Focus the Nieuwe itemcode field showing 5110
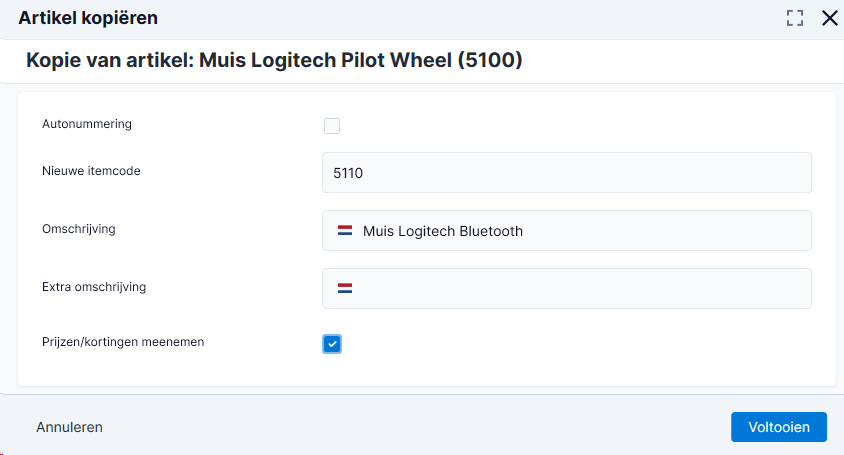The image size is (844, 455). (x=567, y=173)
